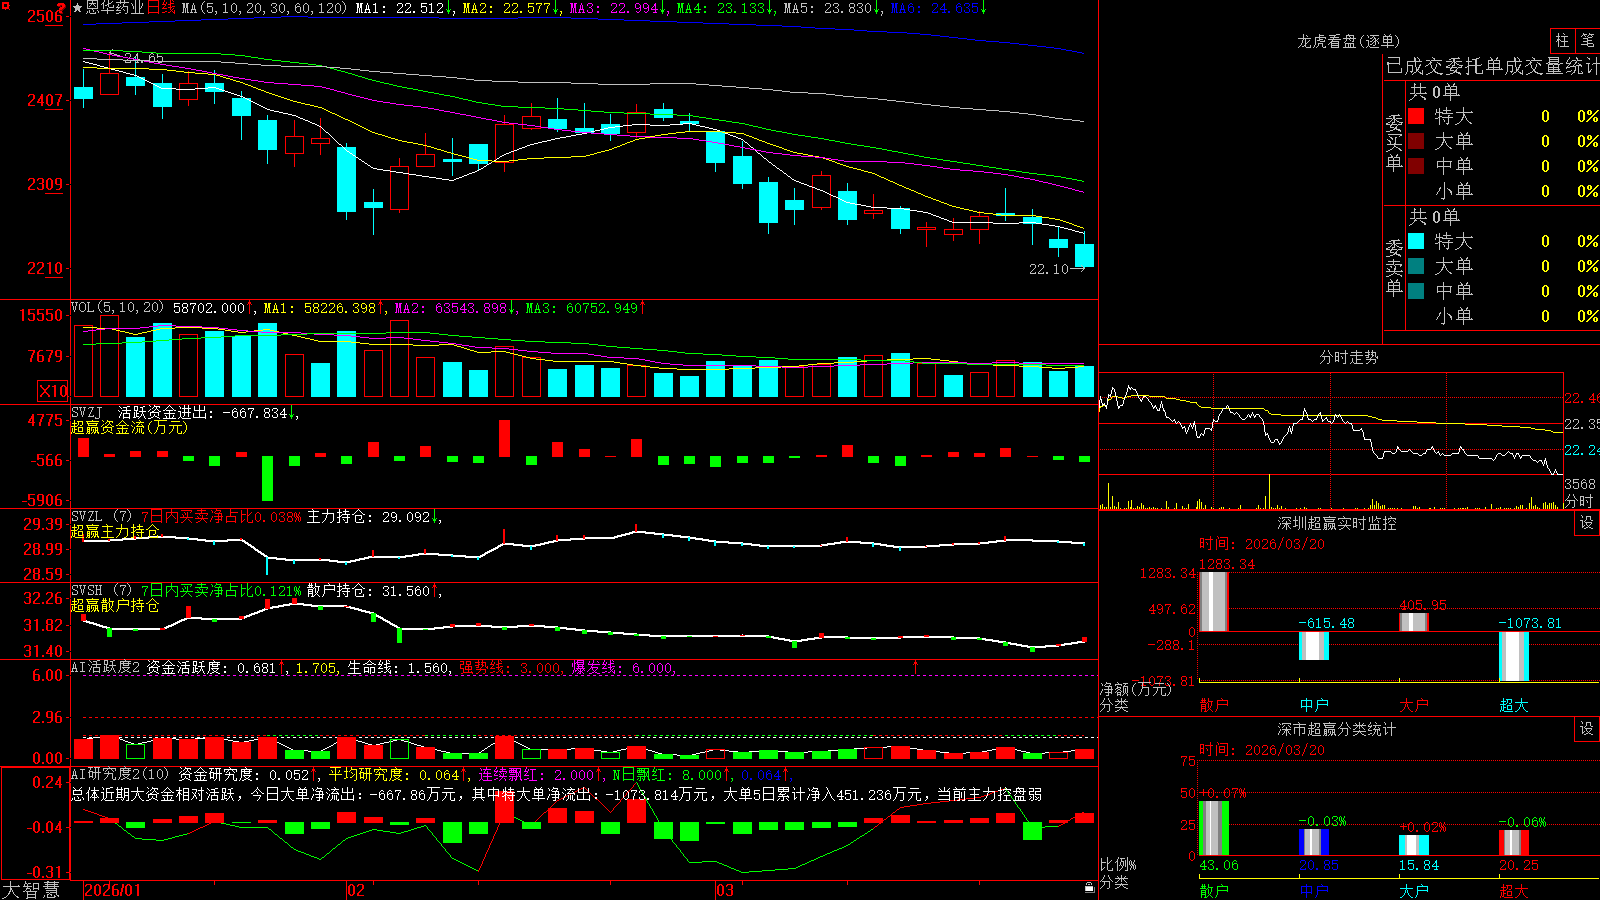1600x900 pixels.
Task: Click the 超赢资金流(万元) label
Action: [129, 427]
